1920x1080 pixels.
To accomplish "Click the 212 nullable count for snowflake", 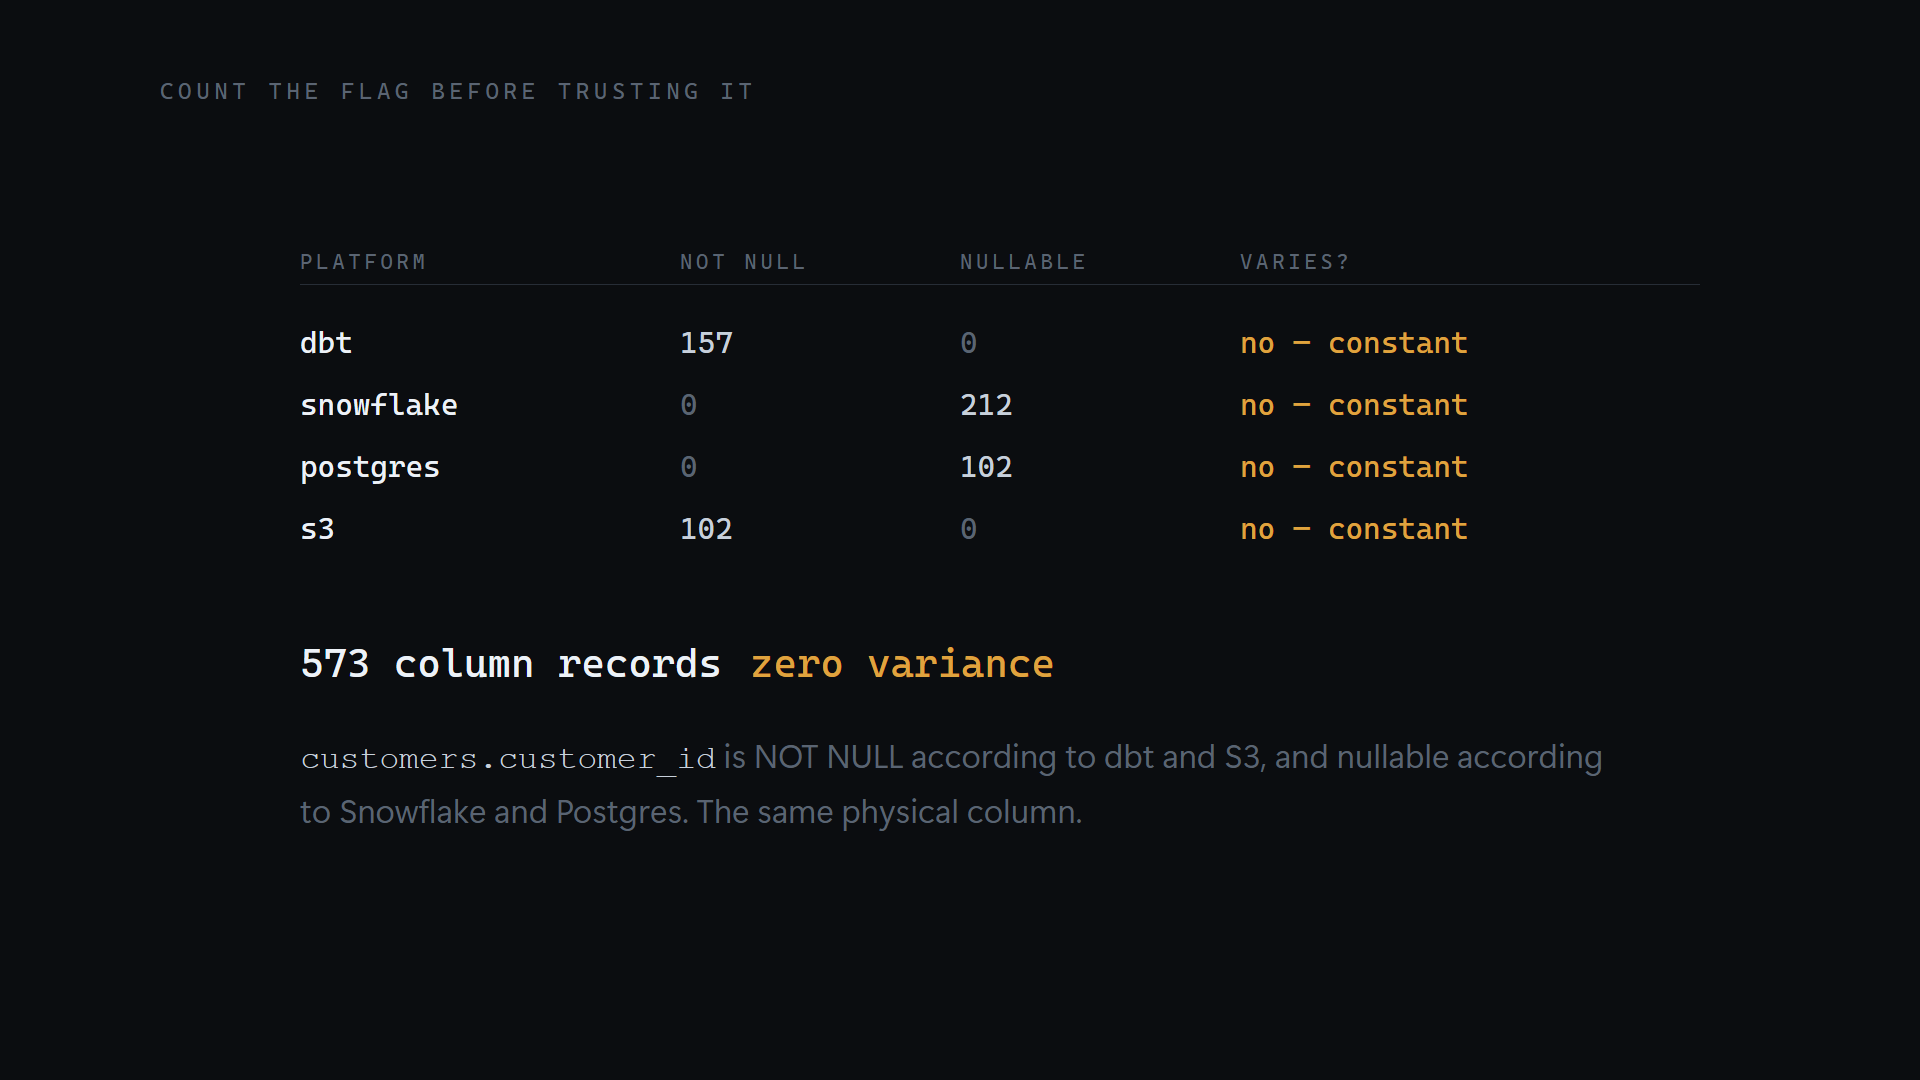I will 986,405.
